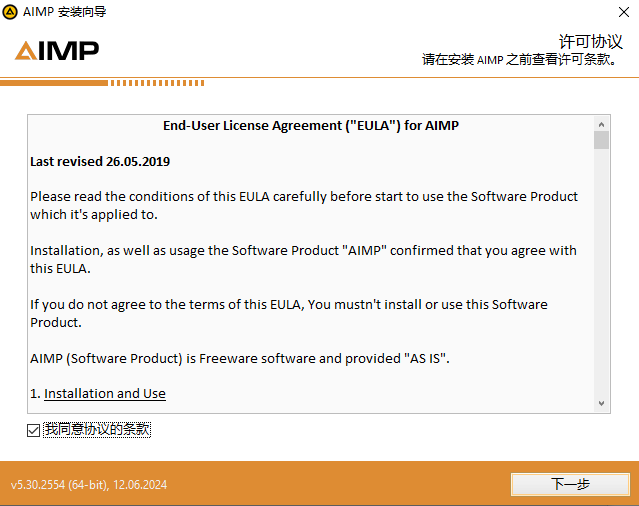The width and height of the screenshot is (639, 506).
Task: Click the empty scrollbar track below the thumb
Action: tap(601, 280)
